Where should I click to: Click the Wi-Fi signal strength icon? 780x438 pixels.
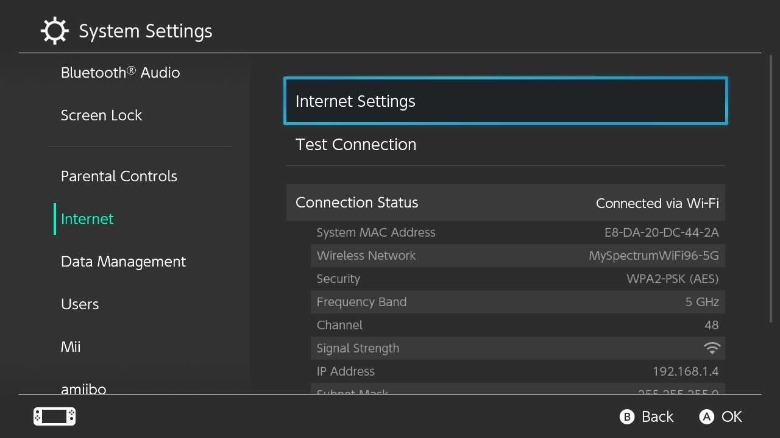712,348
